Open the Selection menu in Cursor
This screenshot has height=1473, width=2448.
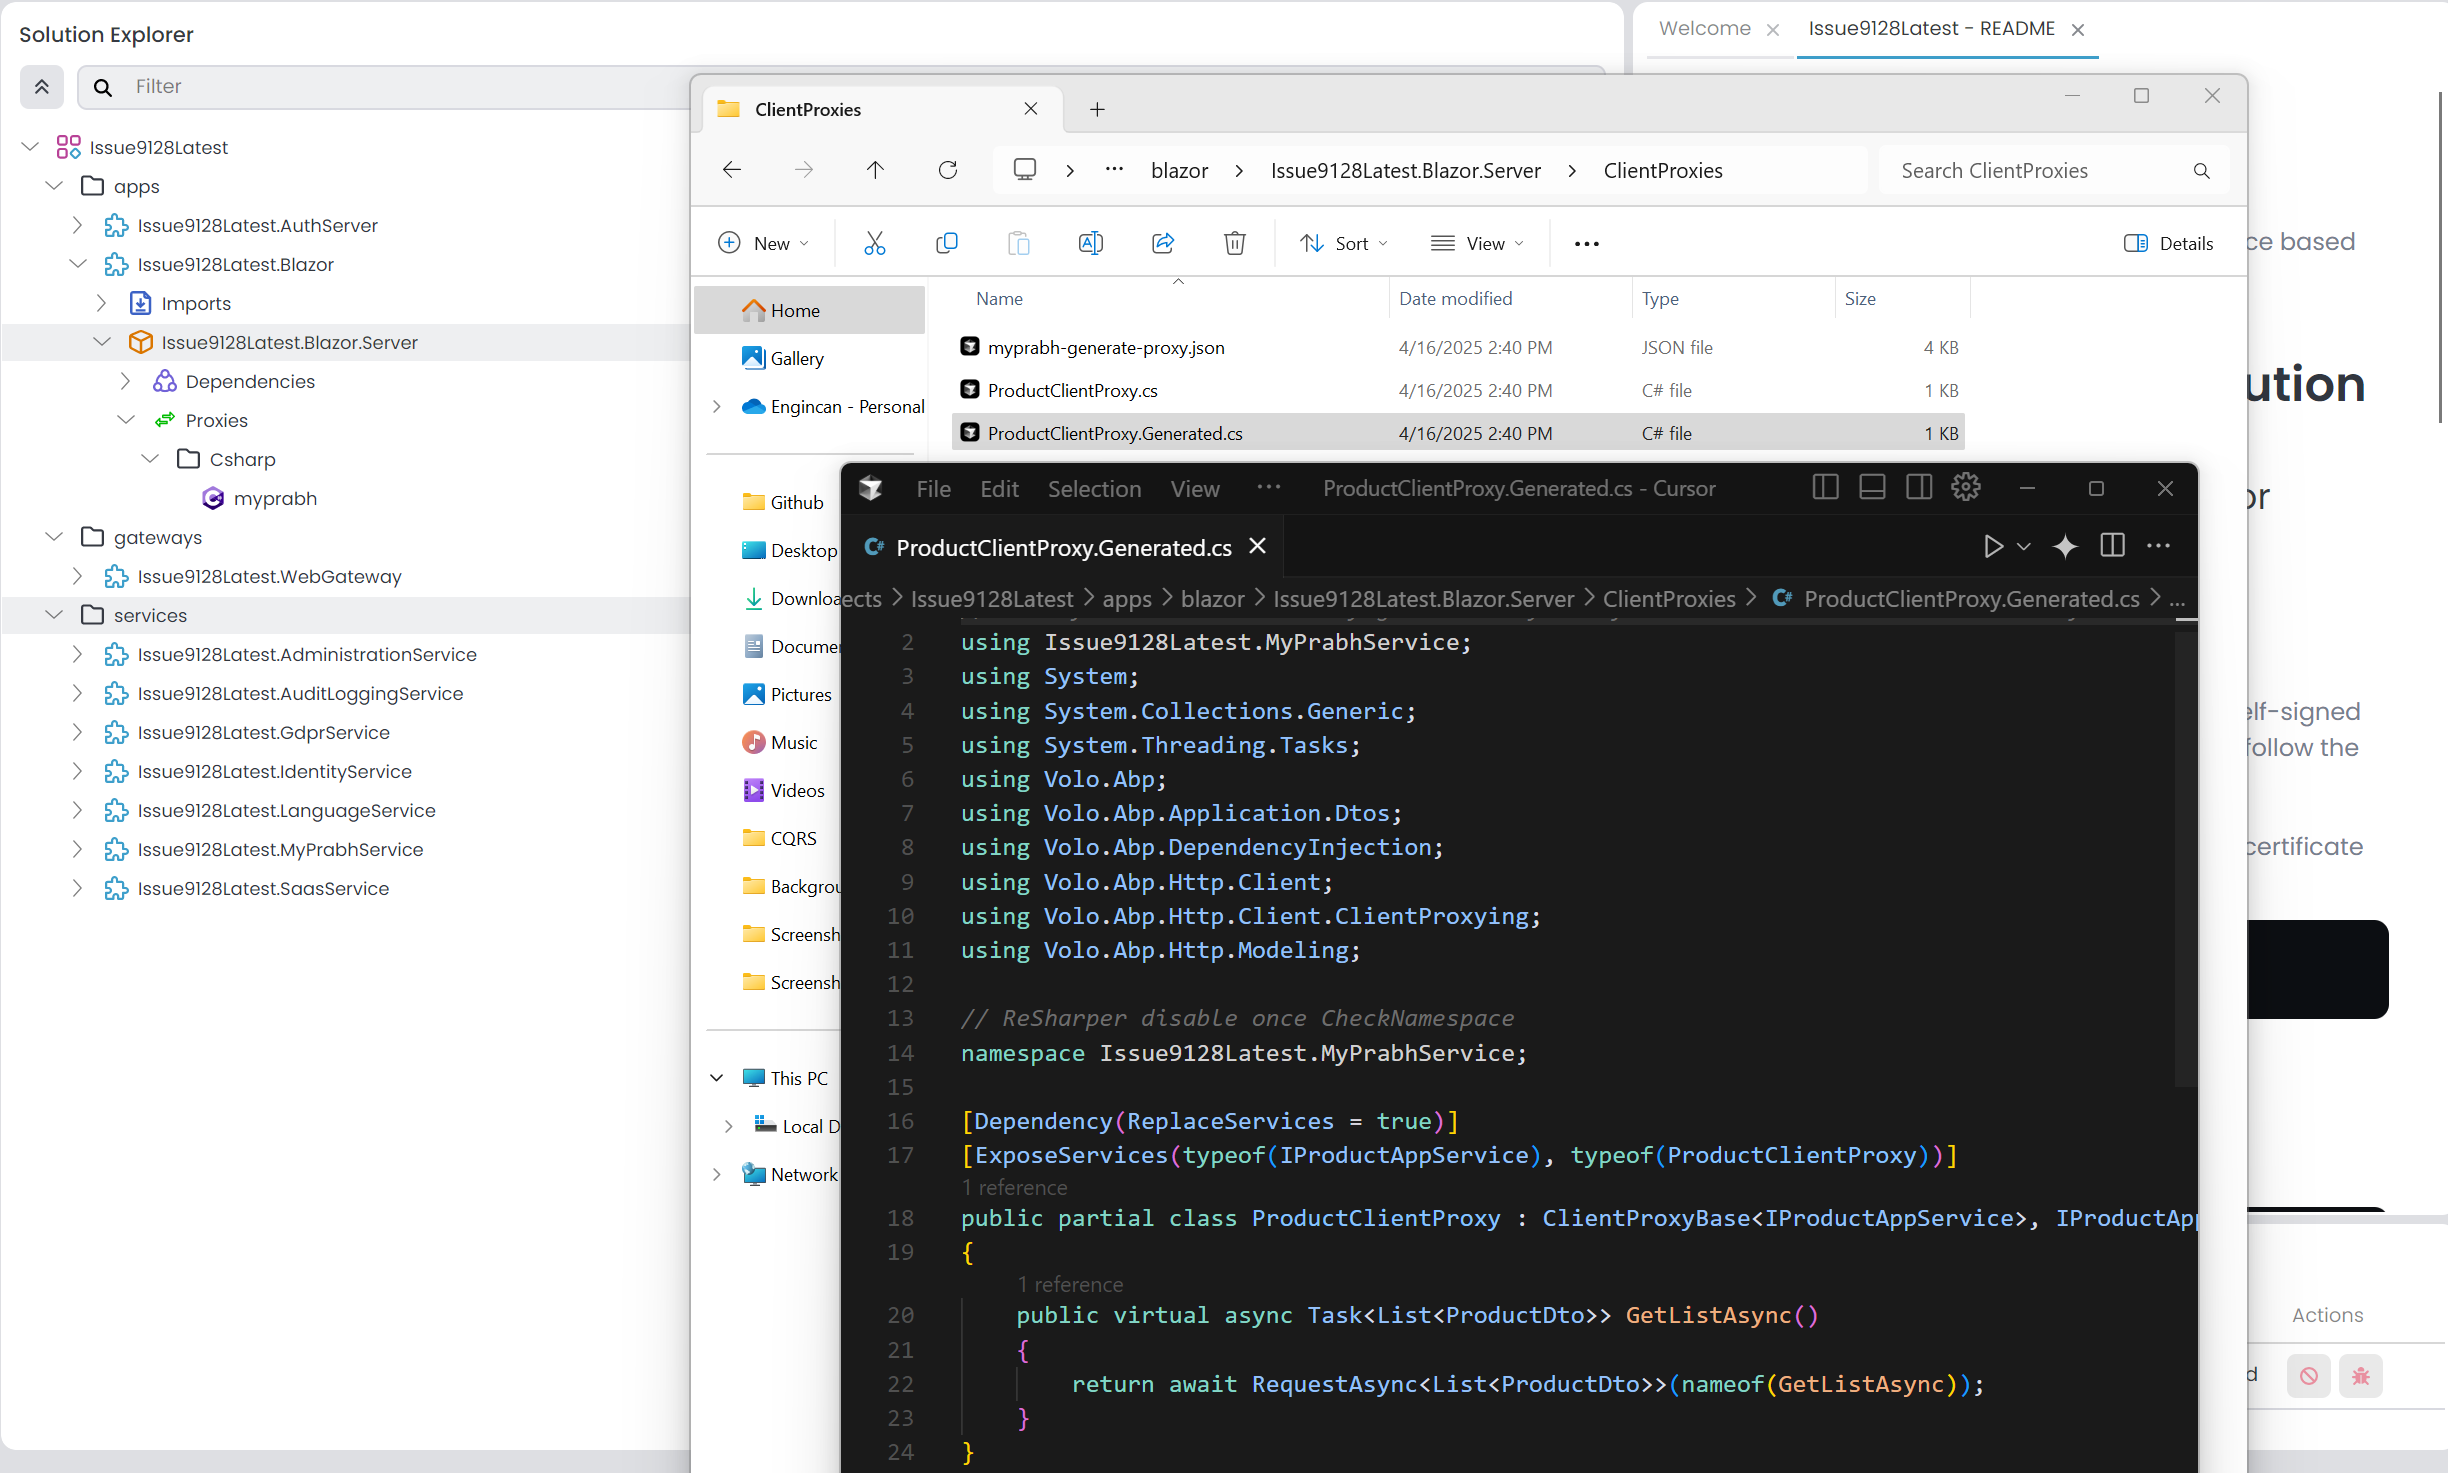[1094, 489]
